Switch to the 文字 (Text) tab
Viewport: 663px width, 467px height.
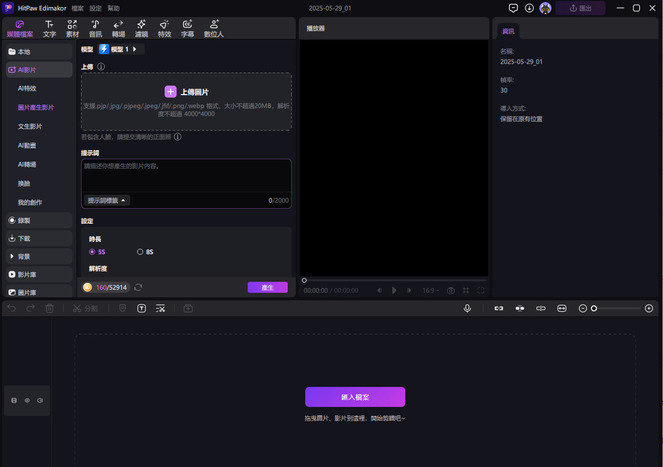[x=49, y=29]
